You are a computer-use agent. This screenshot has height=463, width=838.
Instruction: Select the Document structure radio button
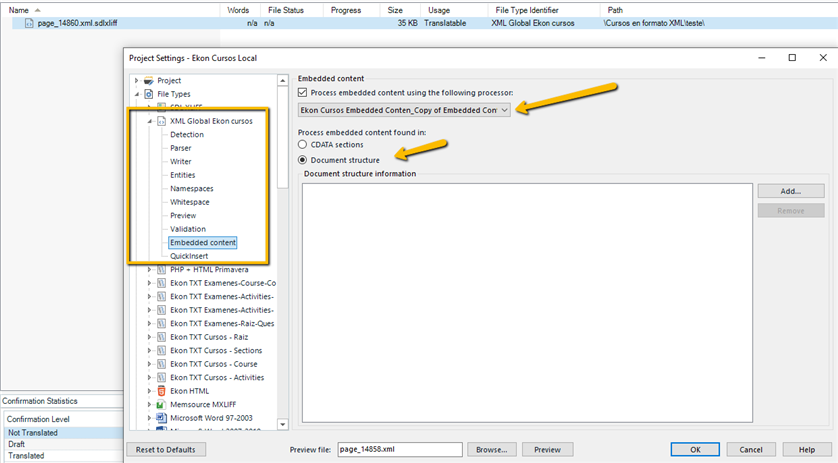click(303, 159)
